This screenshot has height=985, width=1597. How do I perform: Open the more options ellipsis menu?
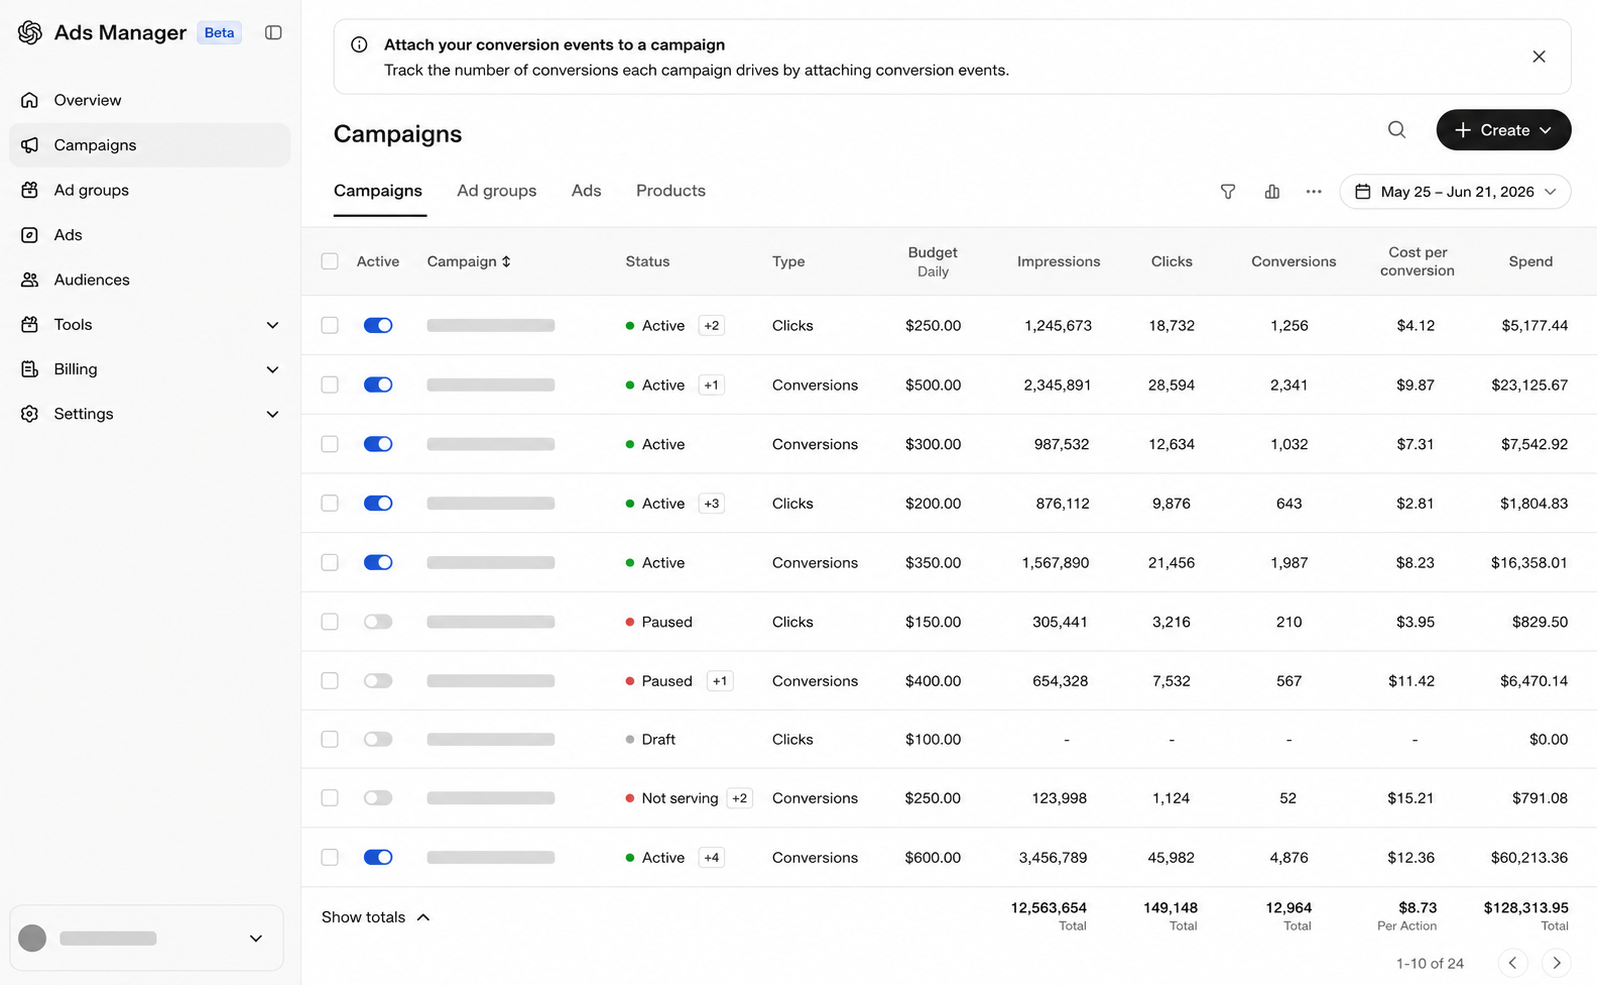(1314, 192)
